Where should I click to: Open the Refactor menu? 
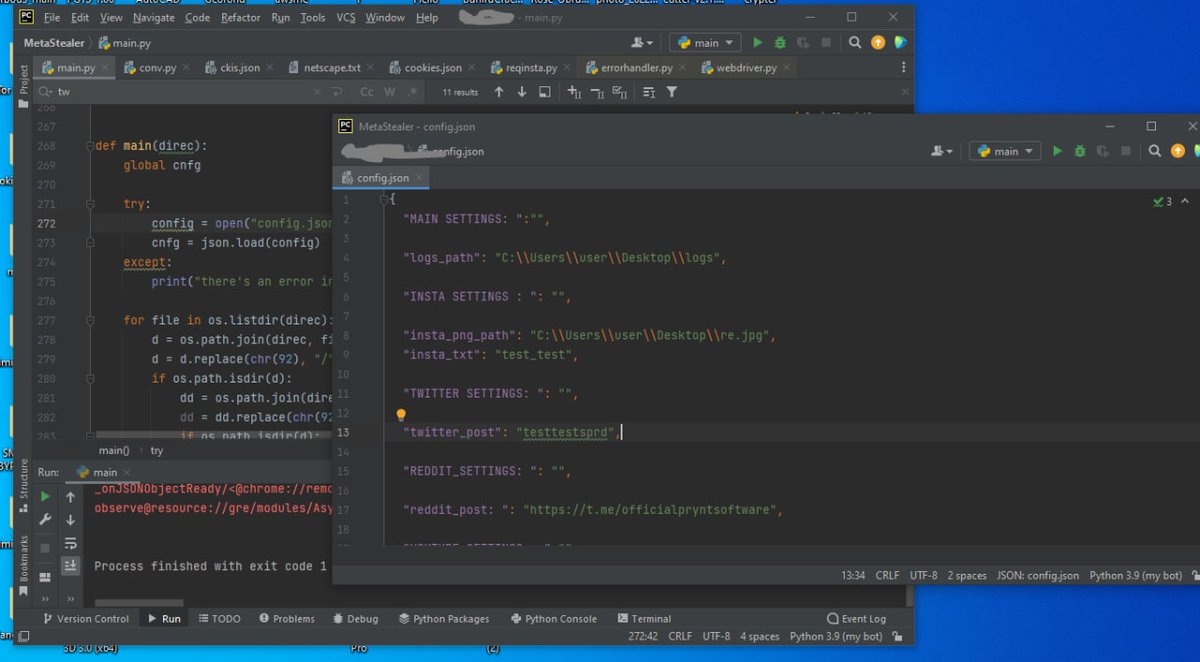(x=240, y=18)
